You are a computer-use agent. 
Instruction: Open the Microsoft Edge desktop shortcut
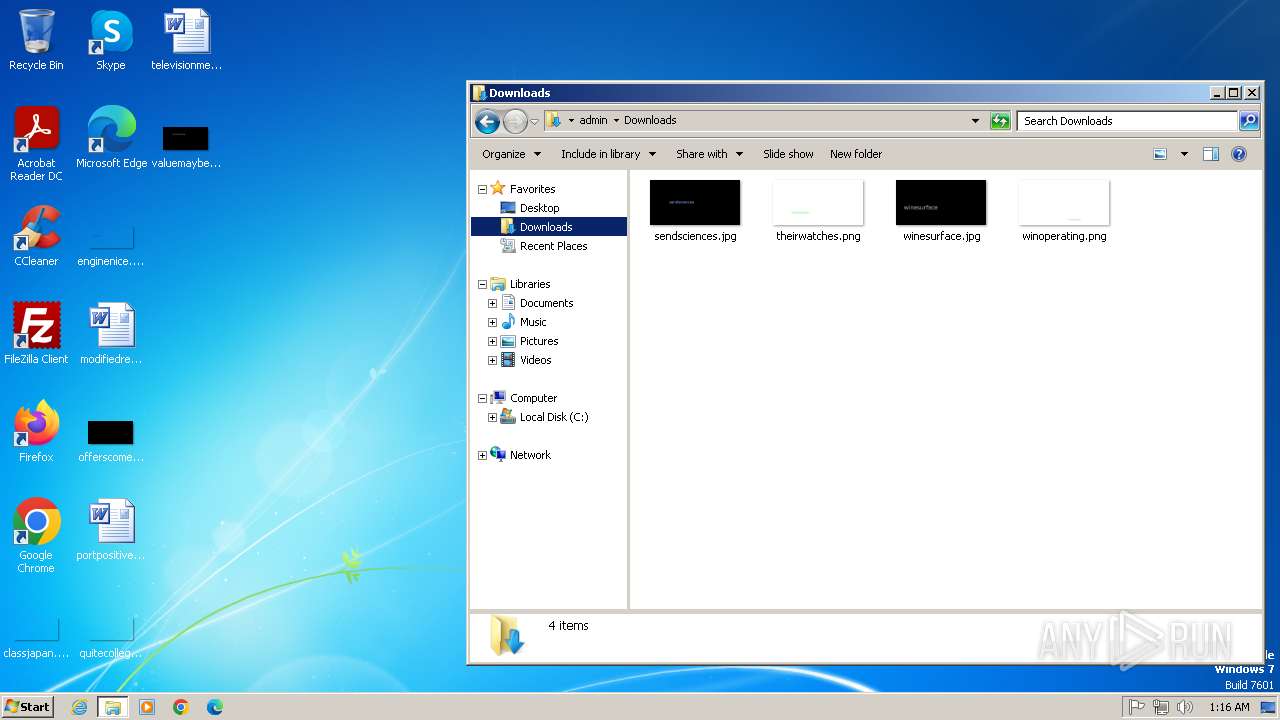coord(111,138)
